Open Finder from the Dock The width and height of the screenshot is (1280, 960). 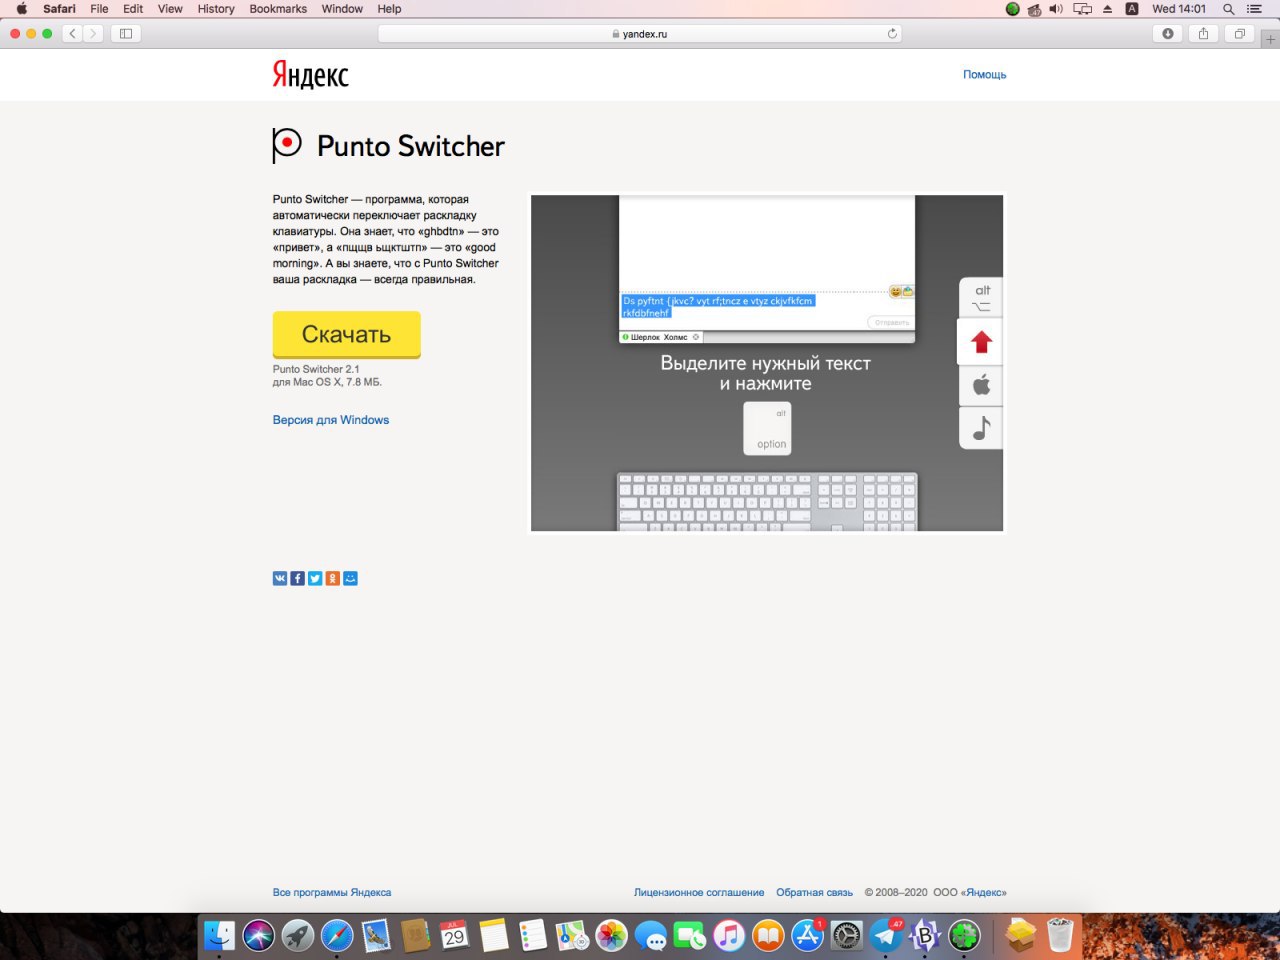click(220, 936)
